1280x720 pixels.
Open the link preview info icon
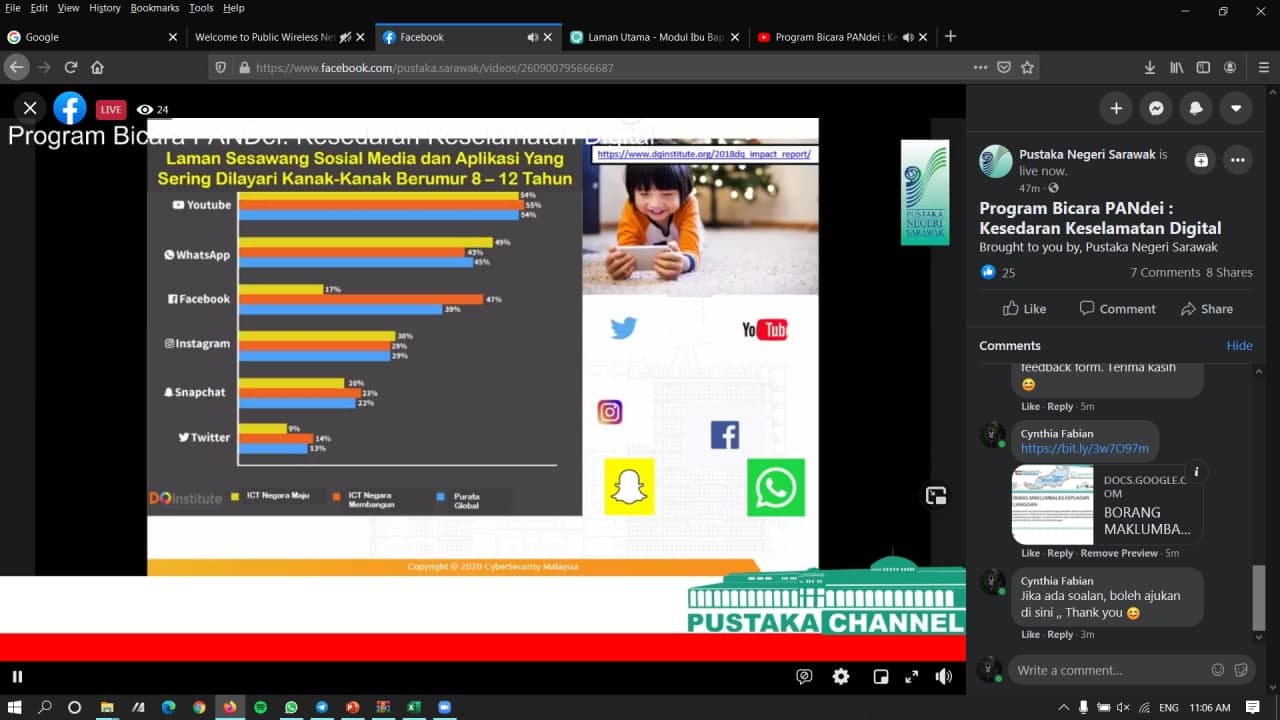pos(1195,472)
